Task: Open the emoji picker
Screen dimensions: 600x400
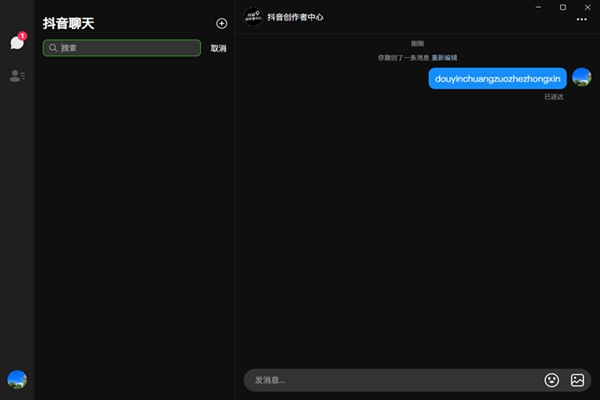Action: (551, 380)
